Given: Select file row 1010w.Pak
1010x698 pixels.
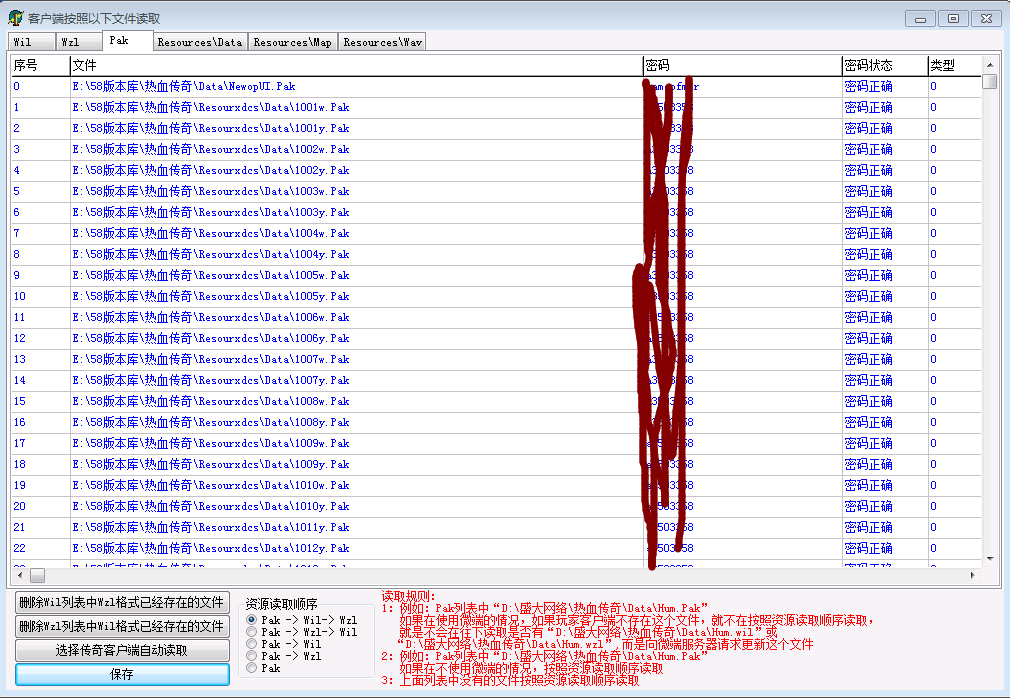Looking at the screenshot, I should tap(496, 486).
